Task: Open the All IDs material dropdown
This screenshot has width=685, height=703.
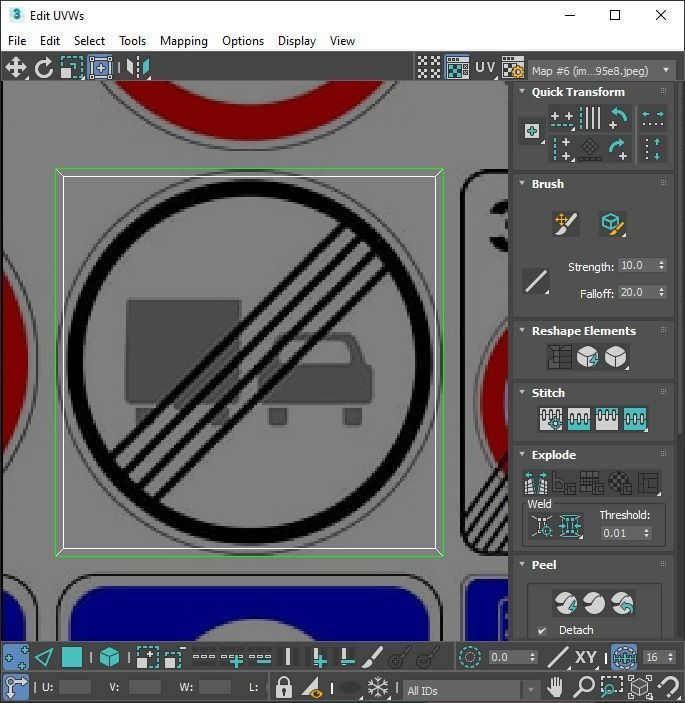Action: click(472, 690)
